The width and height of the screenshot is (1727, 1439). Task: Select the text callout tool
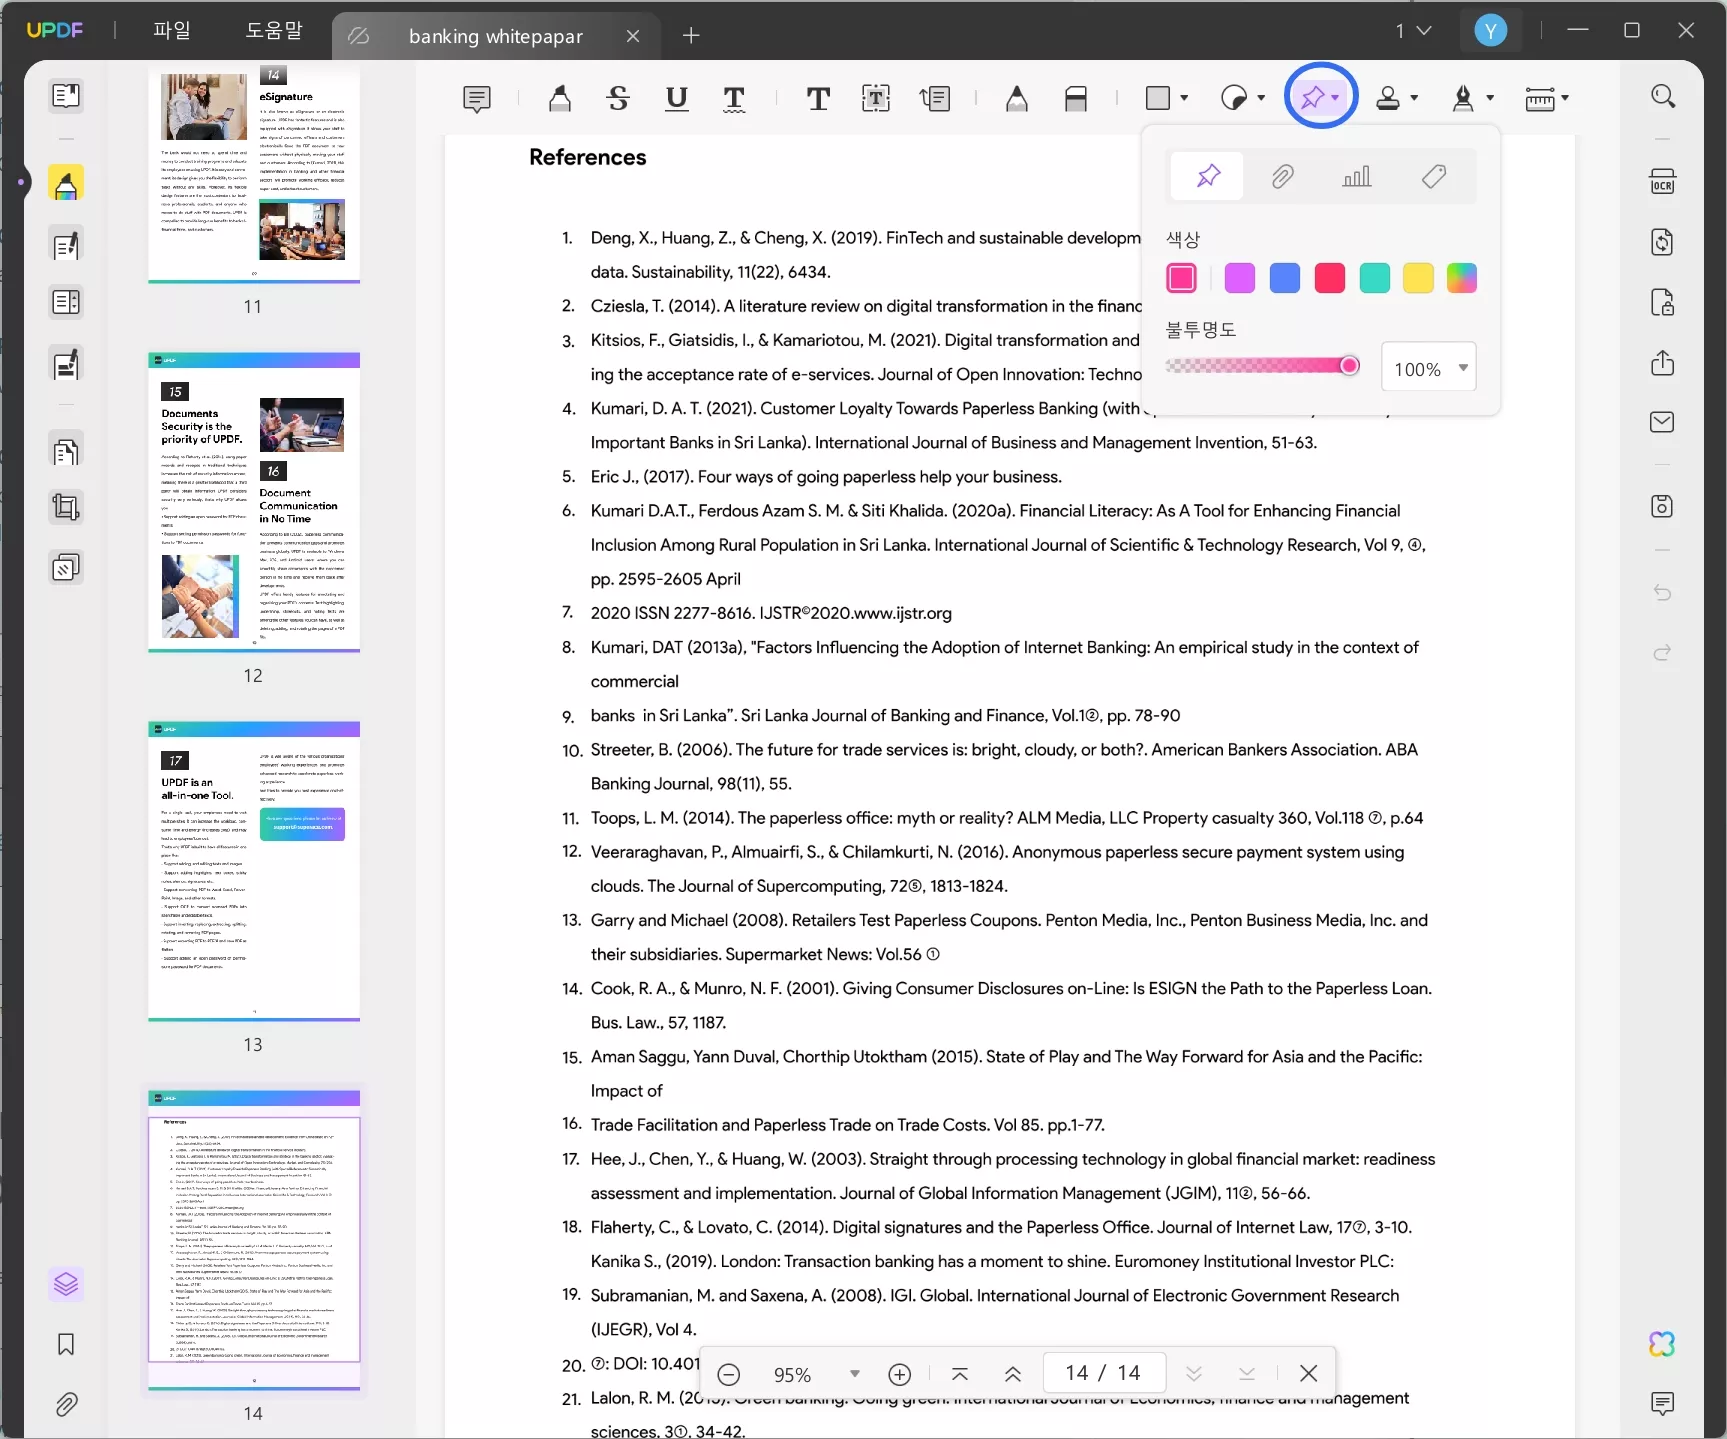point(935,98)
